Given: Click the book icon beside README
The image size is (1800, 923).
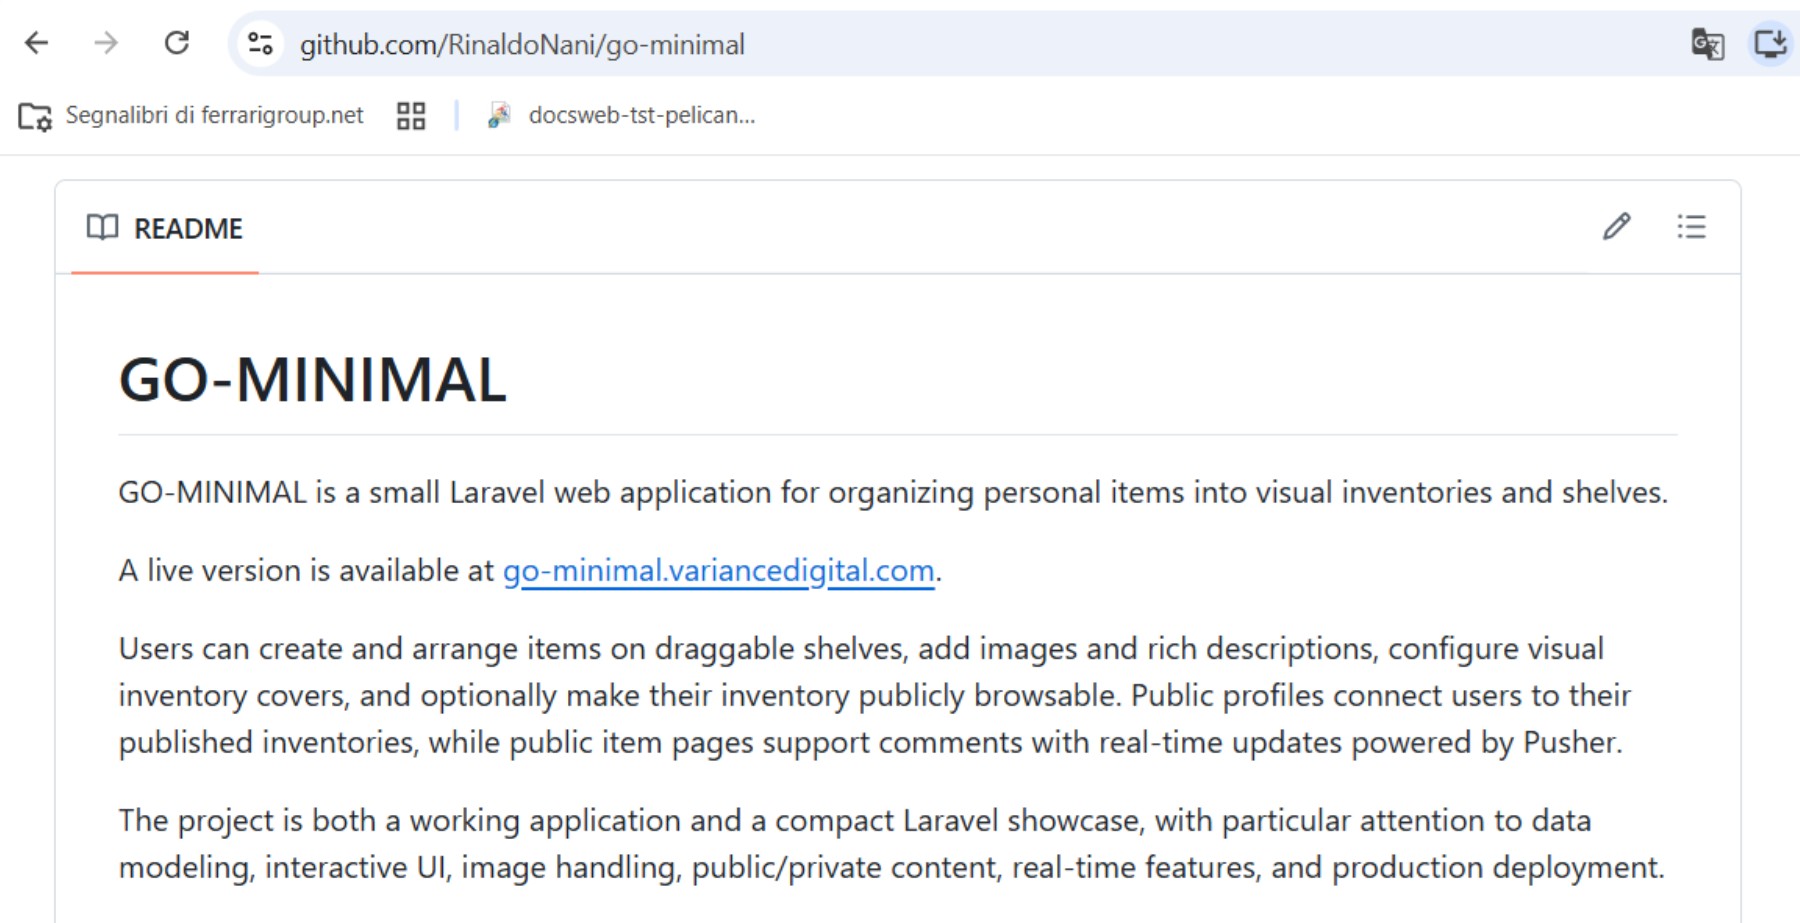Looking at the screenshot, I should pos(102,228).
